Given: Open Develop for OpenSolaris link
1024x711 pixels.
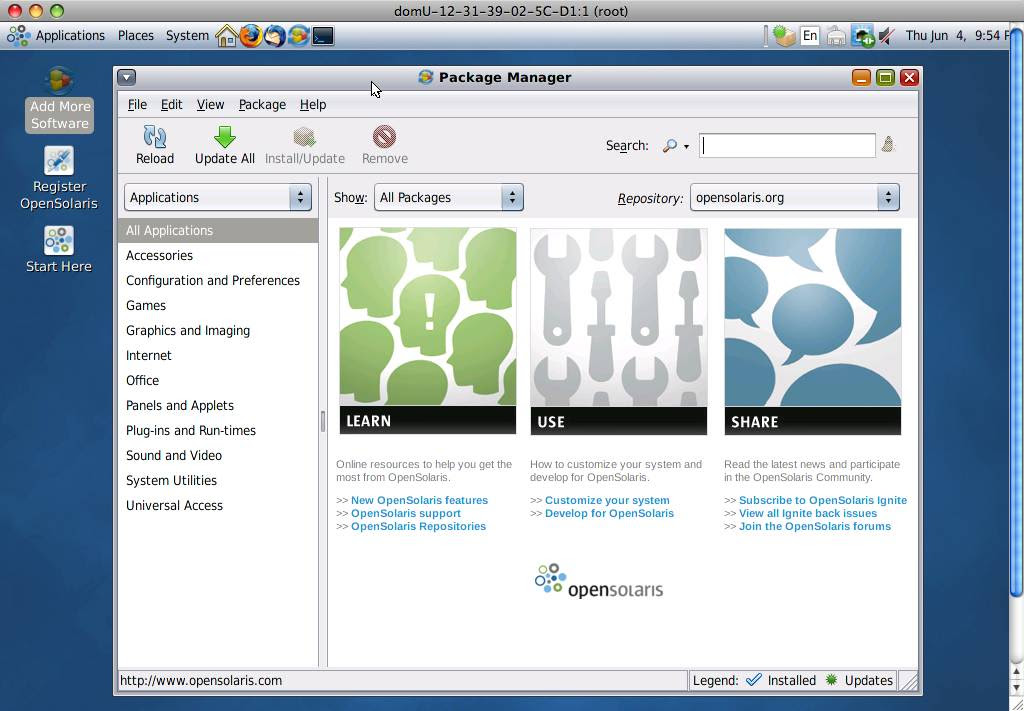Looking at the screenshot, I should click(x=609, y=513).
